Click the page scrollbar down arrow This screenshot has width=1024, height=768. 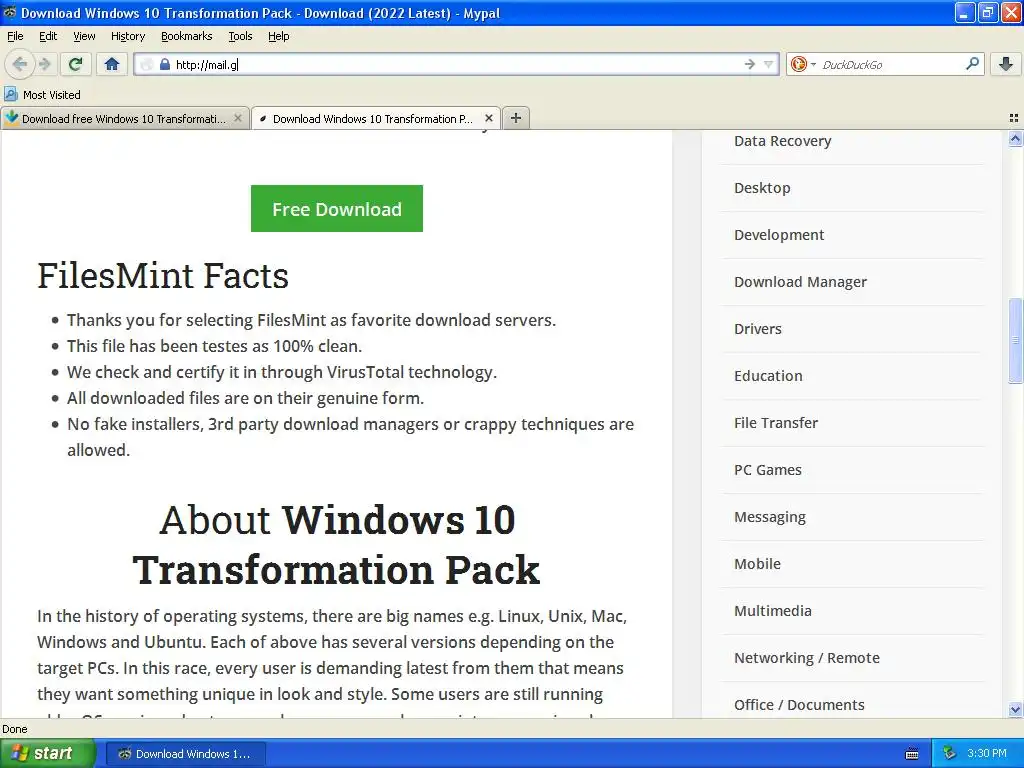tap(1015, 709)
